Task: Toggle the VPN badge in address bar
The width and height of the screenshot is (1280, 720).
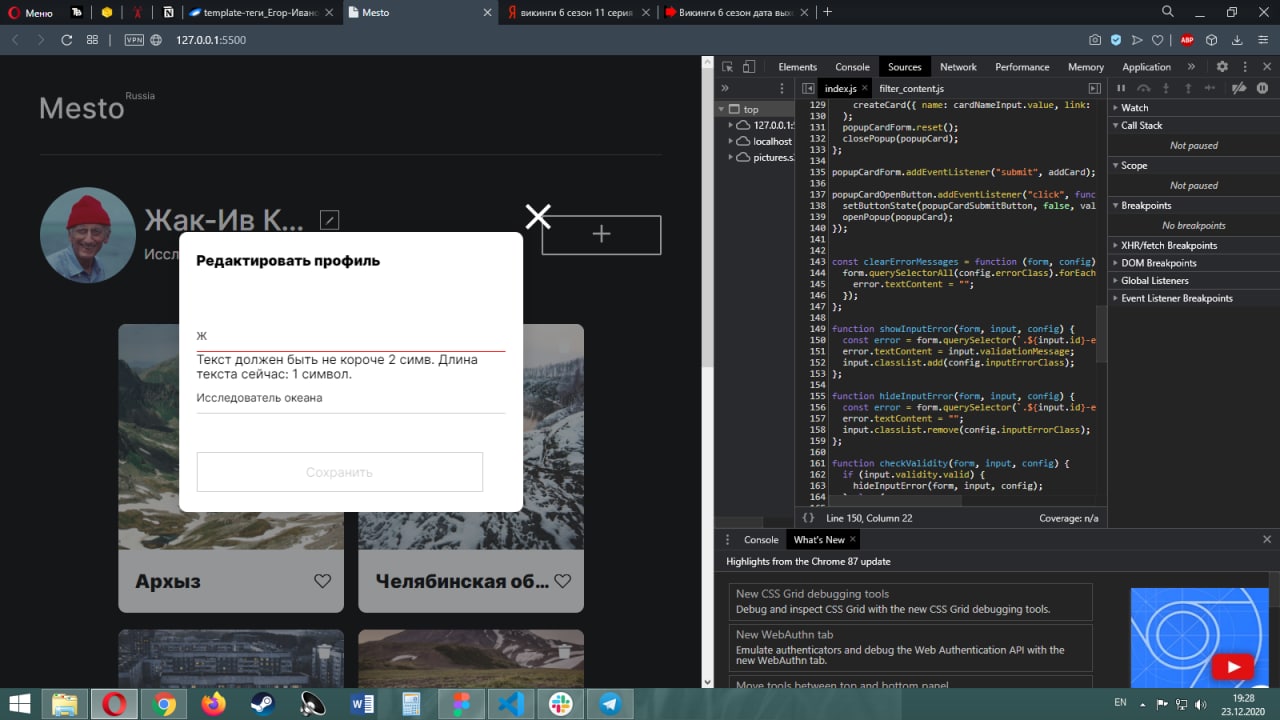Action: [x=134, y=40]
